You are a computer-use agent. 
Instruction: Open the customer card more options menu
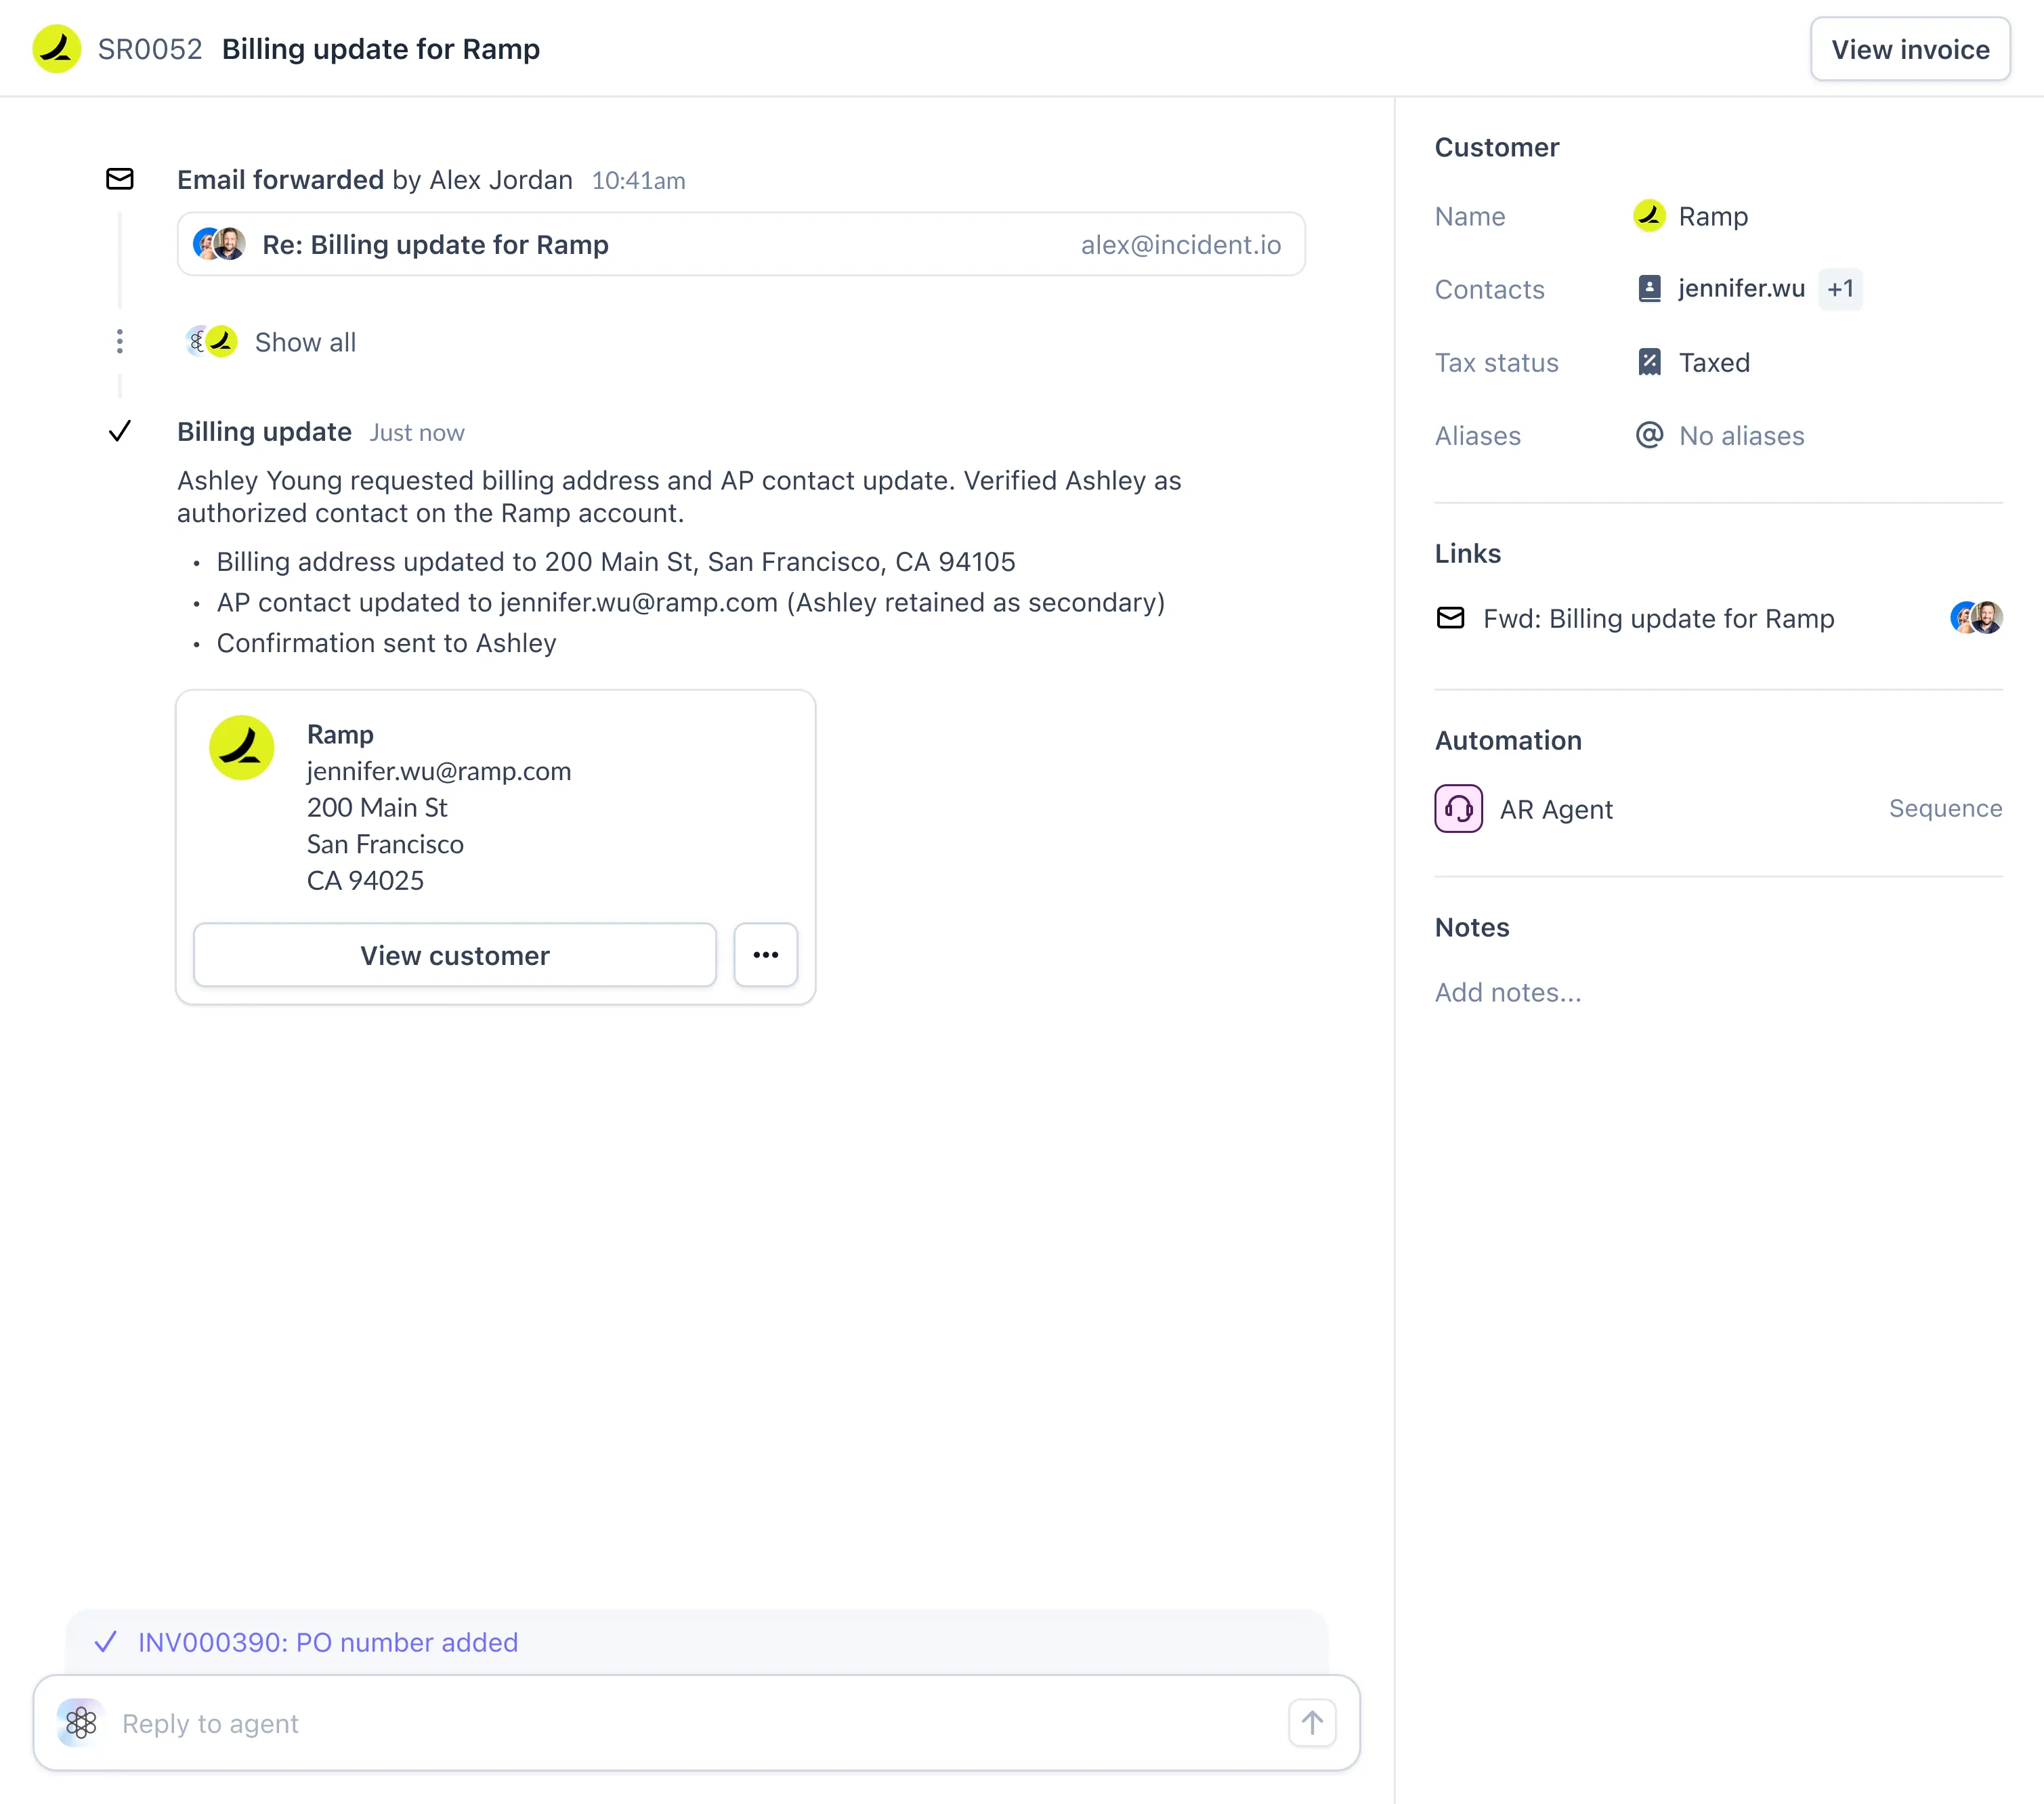(765, 955)
